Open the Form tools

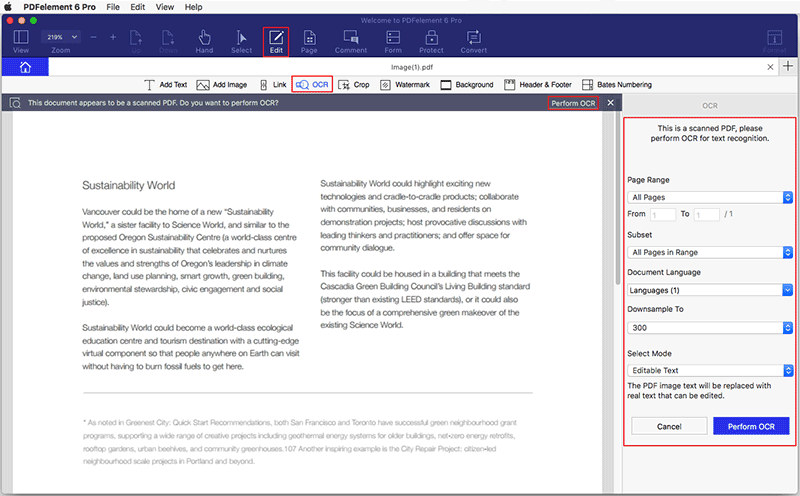pos(393,41)
